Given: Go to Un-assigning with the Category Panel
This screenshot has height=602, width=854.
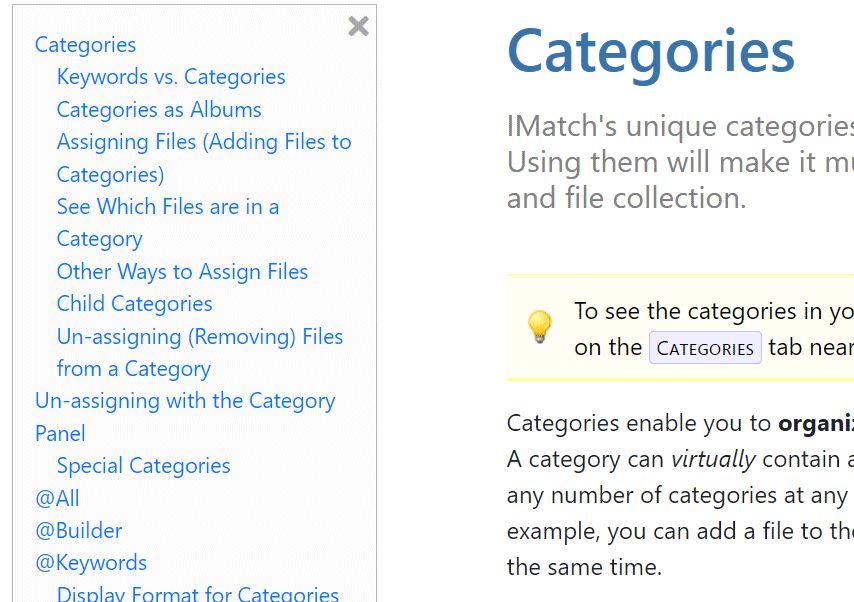Looking at the screenshot, I should pos(185,417).
